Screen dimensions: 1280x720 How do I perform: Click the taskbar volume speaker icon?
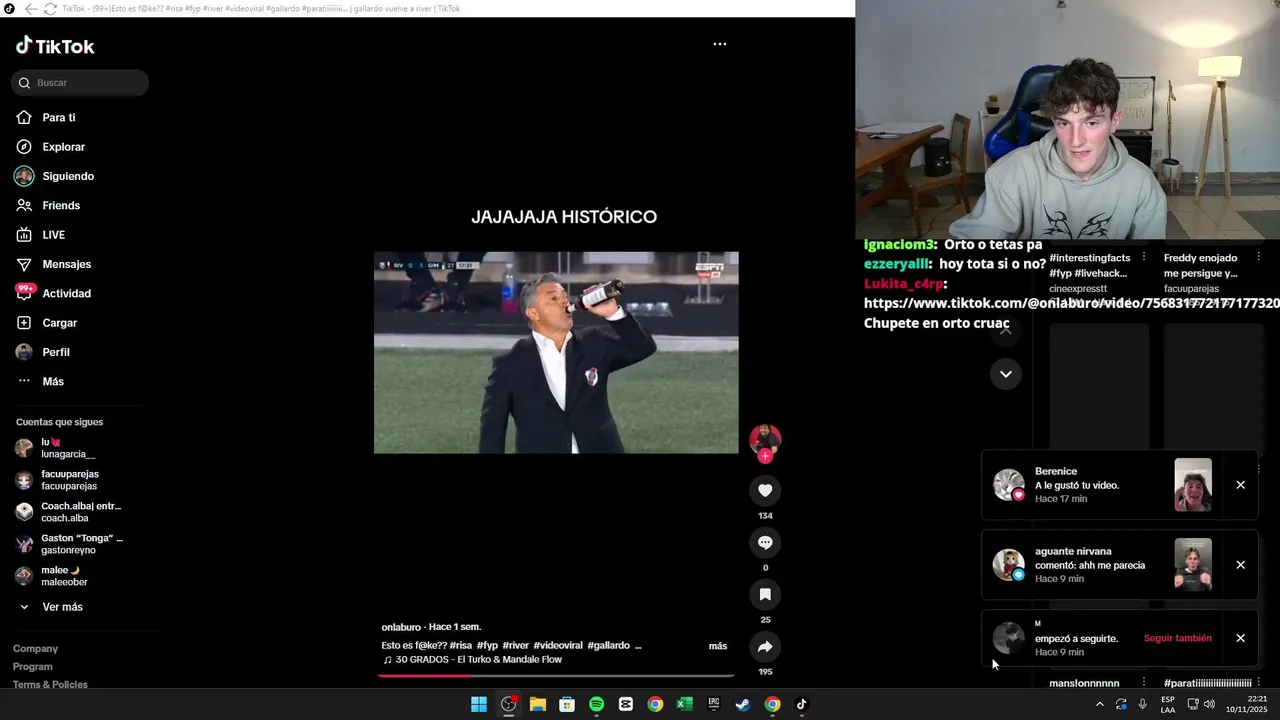[1210, 704]
